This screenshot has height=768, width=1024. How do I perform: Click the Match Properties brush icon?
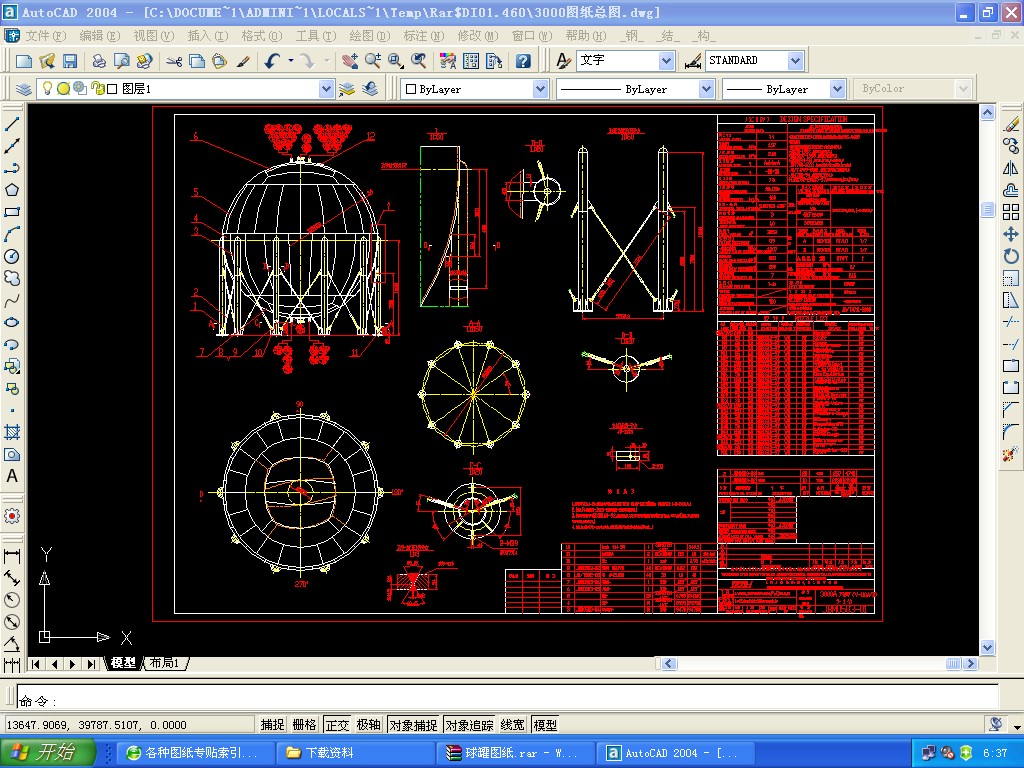[243, 61]
